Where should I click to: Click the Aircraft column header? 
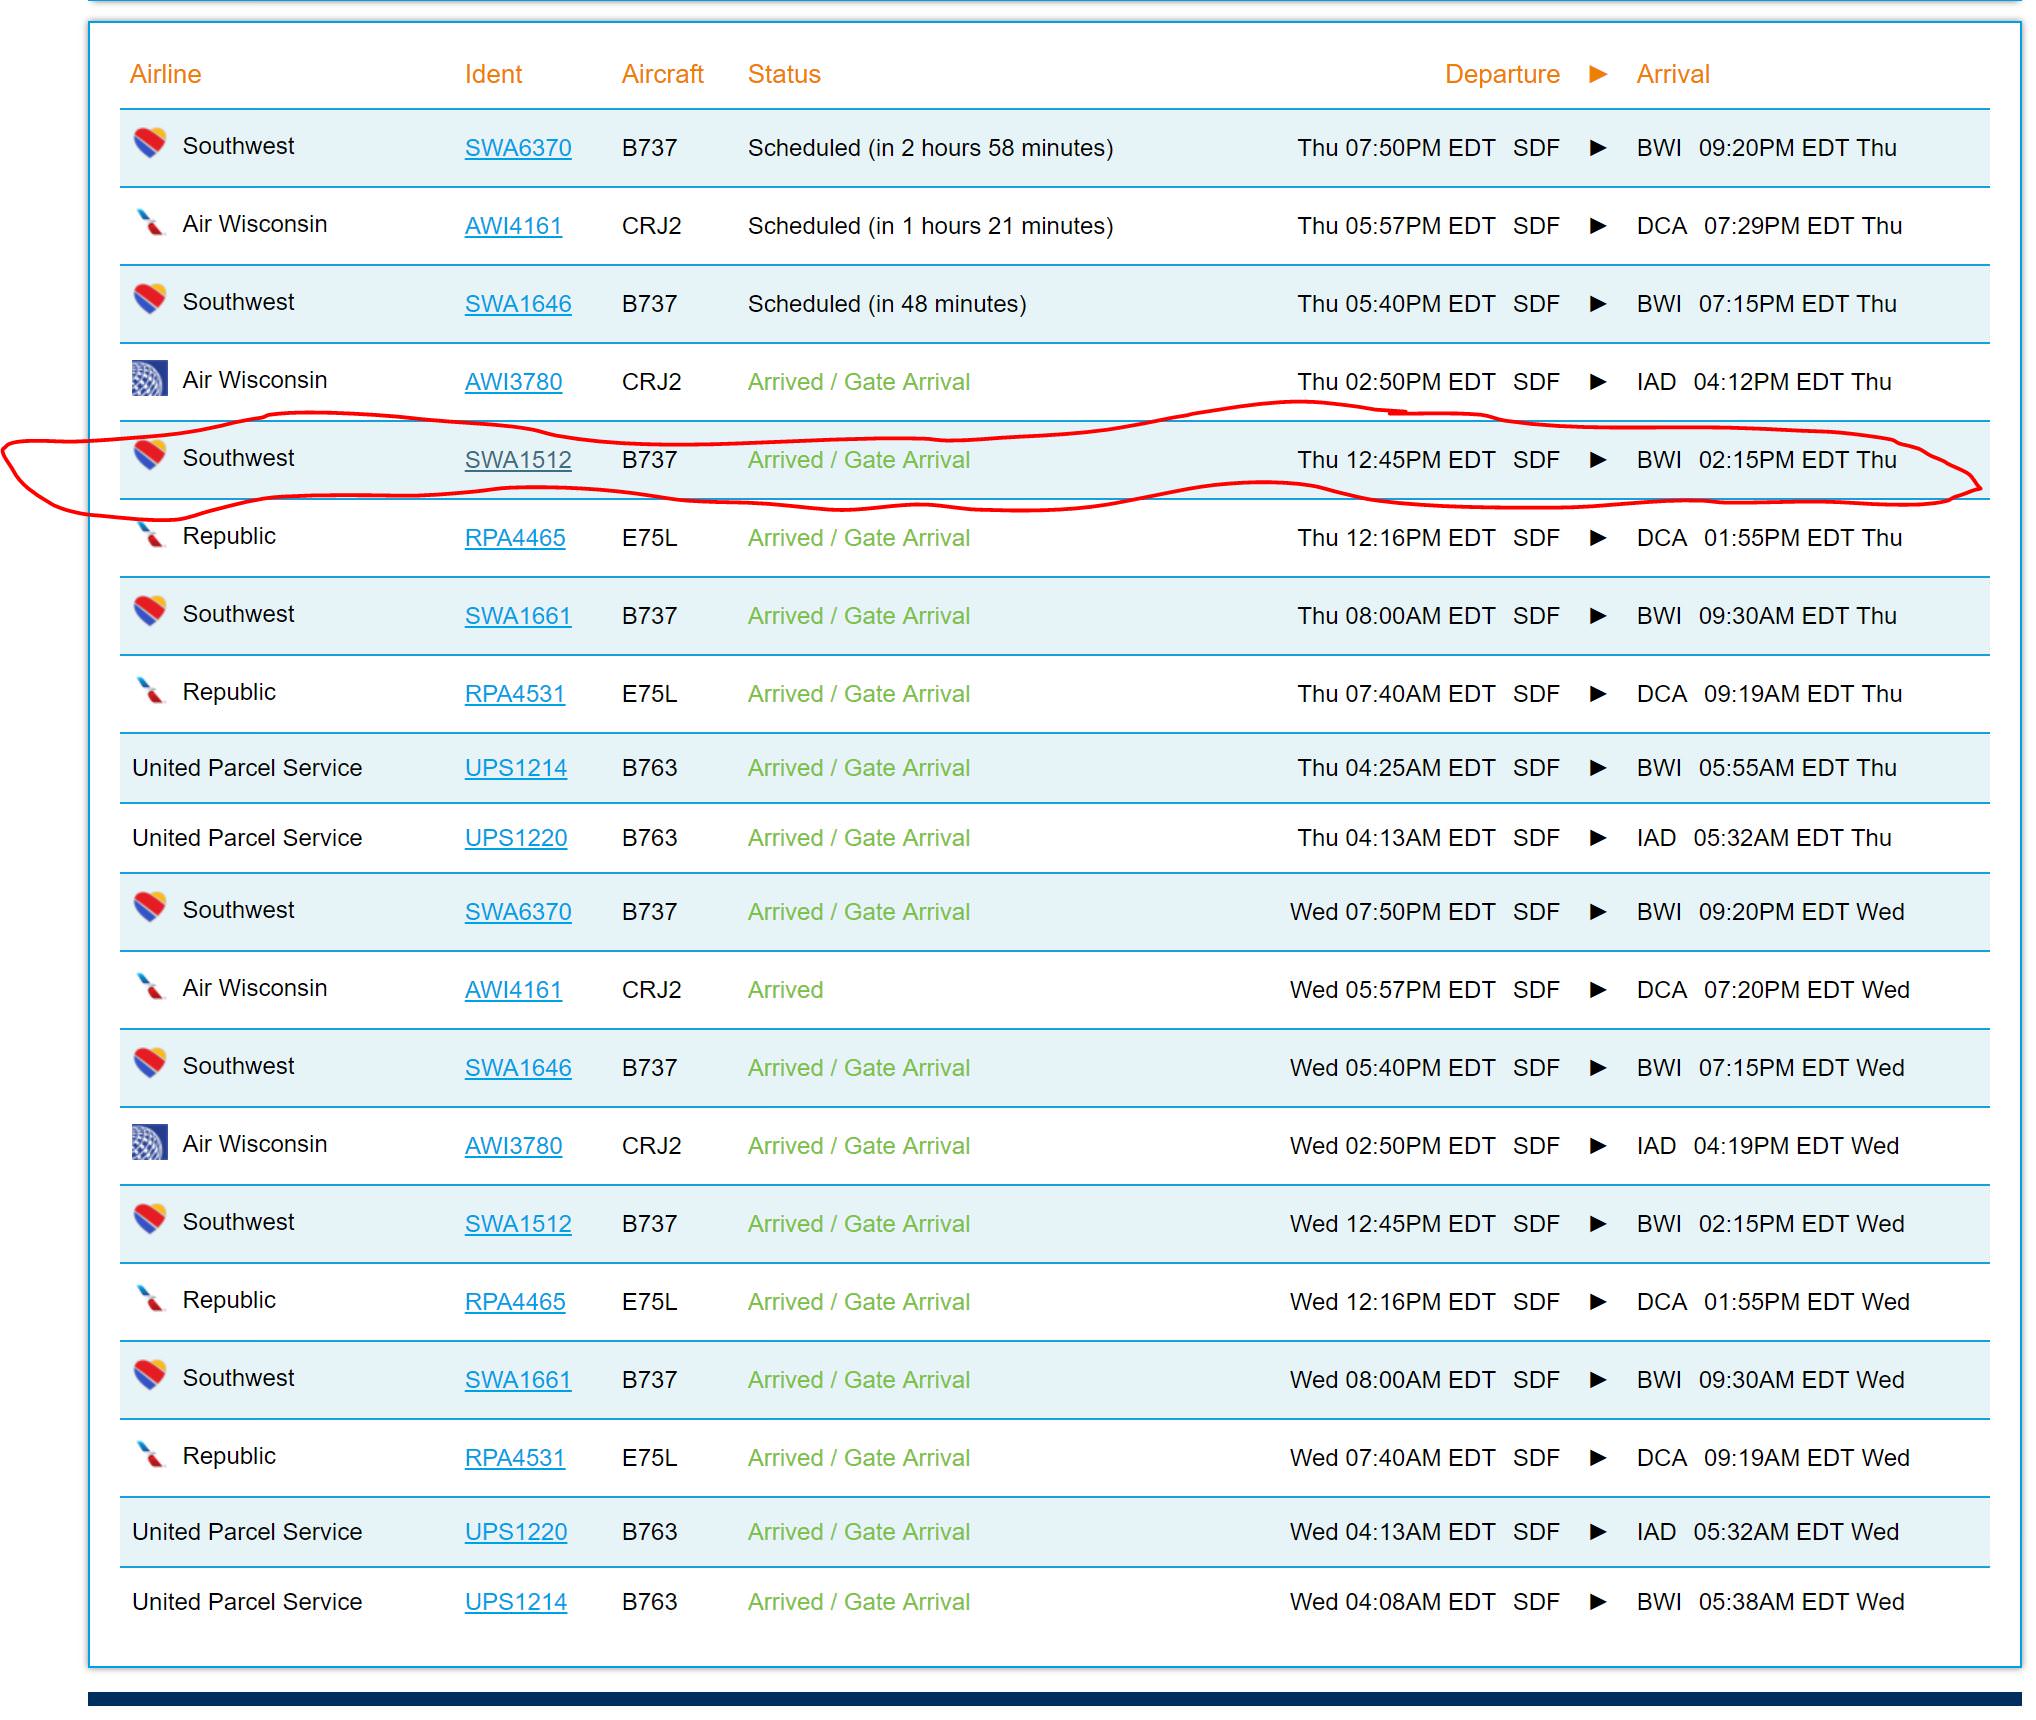point(662,74)
